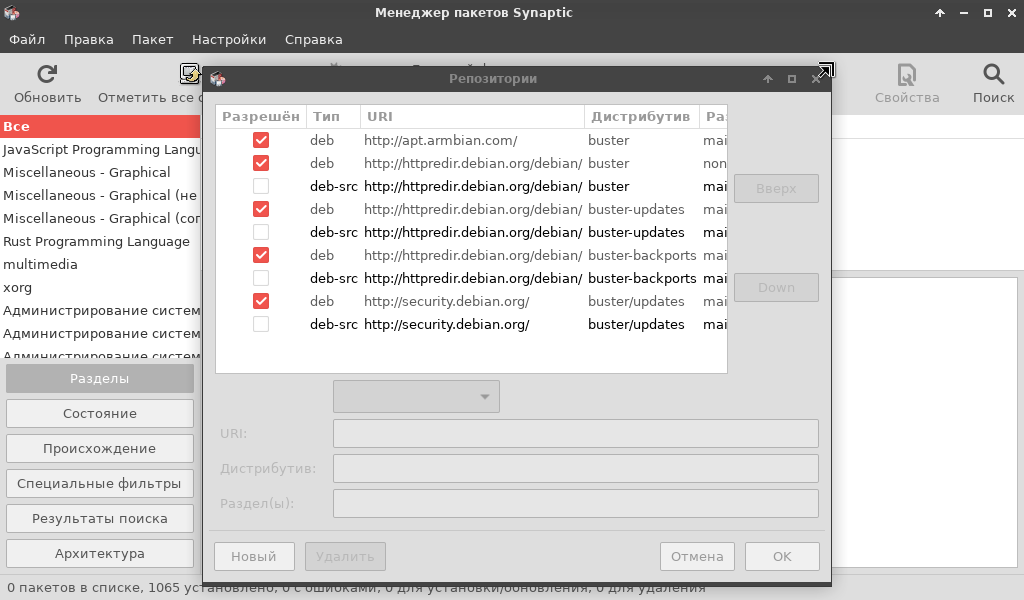Uncheck the deb buster-updates repository
Viewport: 1024px width, 600px height.
[x=261, y=209]
